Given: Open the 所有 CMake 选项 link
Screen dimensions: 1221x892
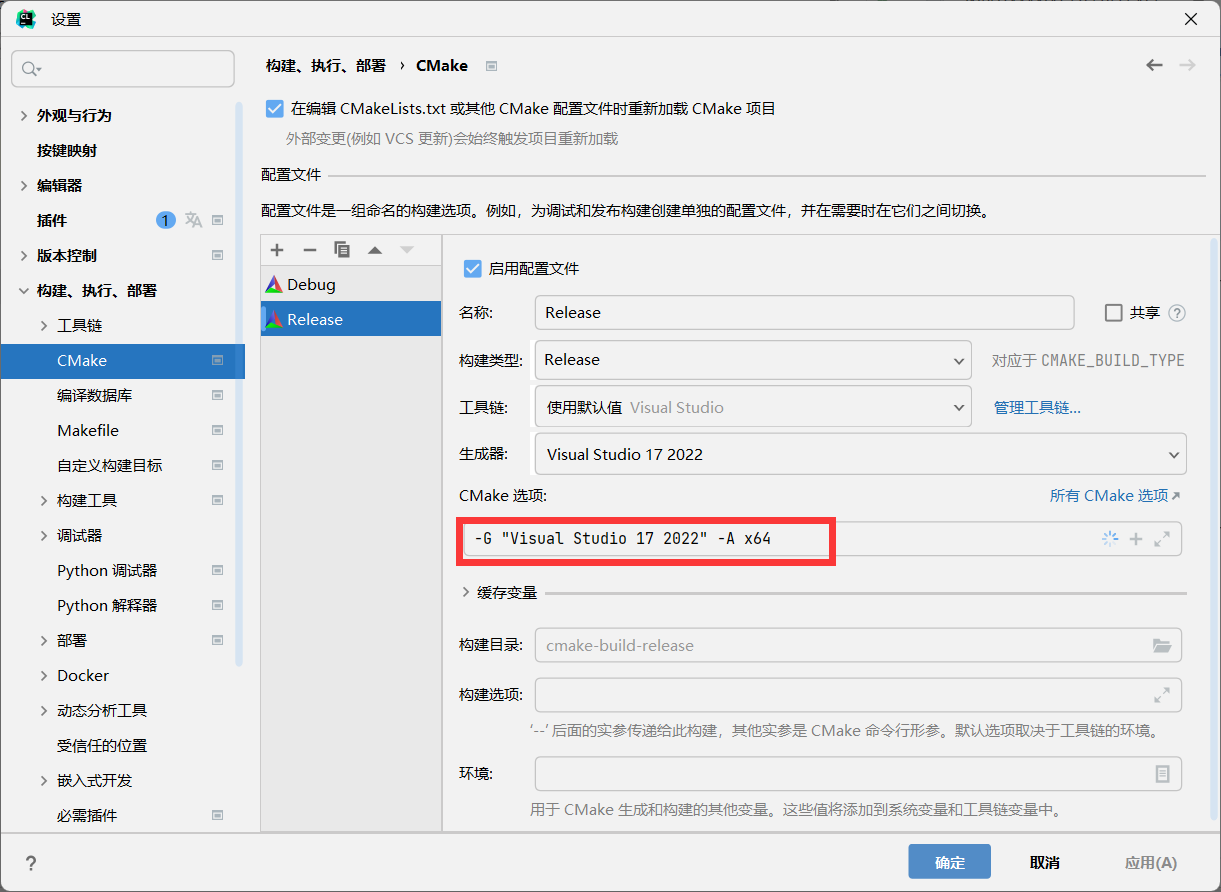Looking at the screenshot, I should [x=1115, y=496].
